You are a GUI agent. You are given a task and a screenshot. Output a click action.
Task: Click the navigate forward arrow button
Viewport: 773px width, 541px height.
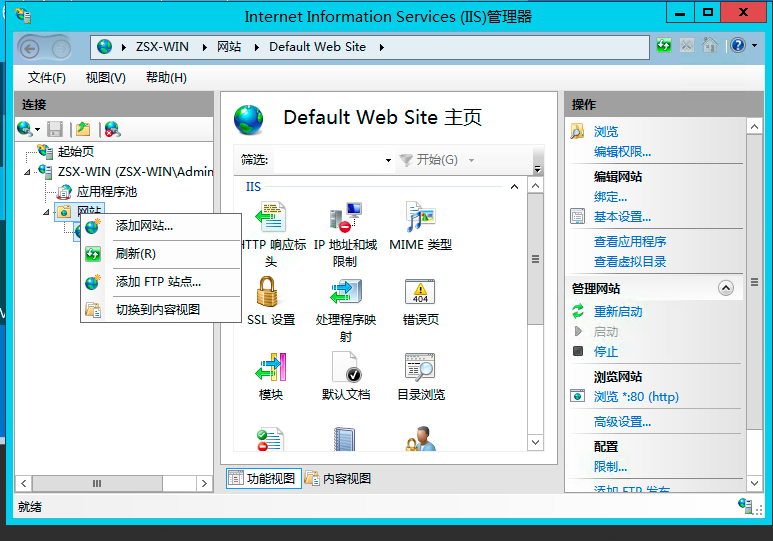61,48
